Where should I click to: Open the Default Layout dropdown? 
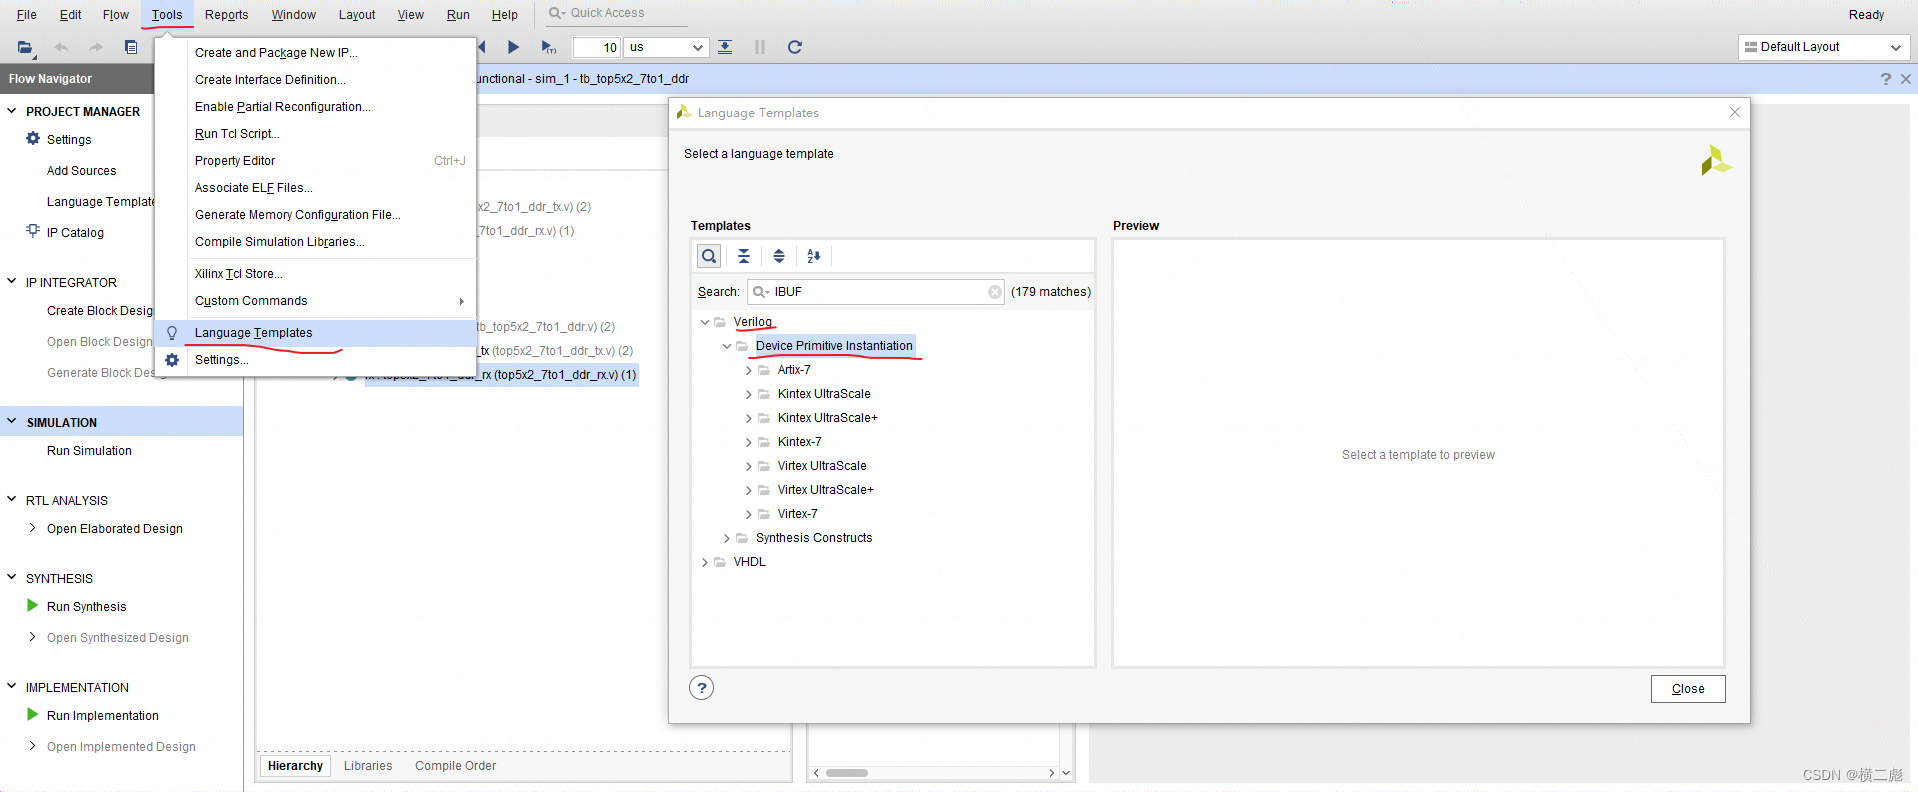pos(1823,47)
